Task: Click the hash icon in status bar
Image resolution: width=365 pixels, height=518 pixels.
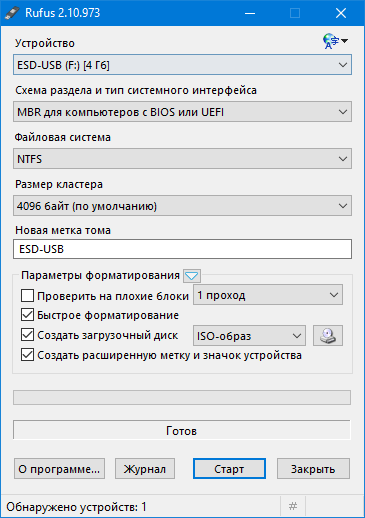Action: [293, 507]
